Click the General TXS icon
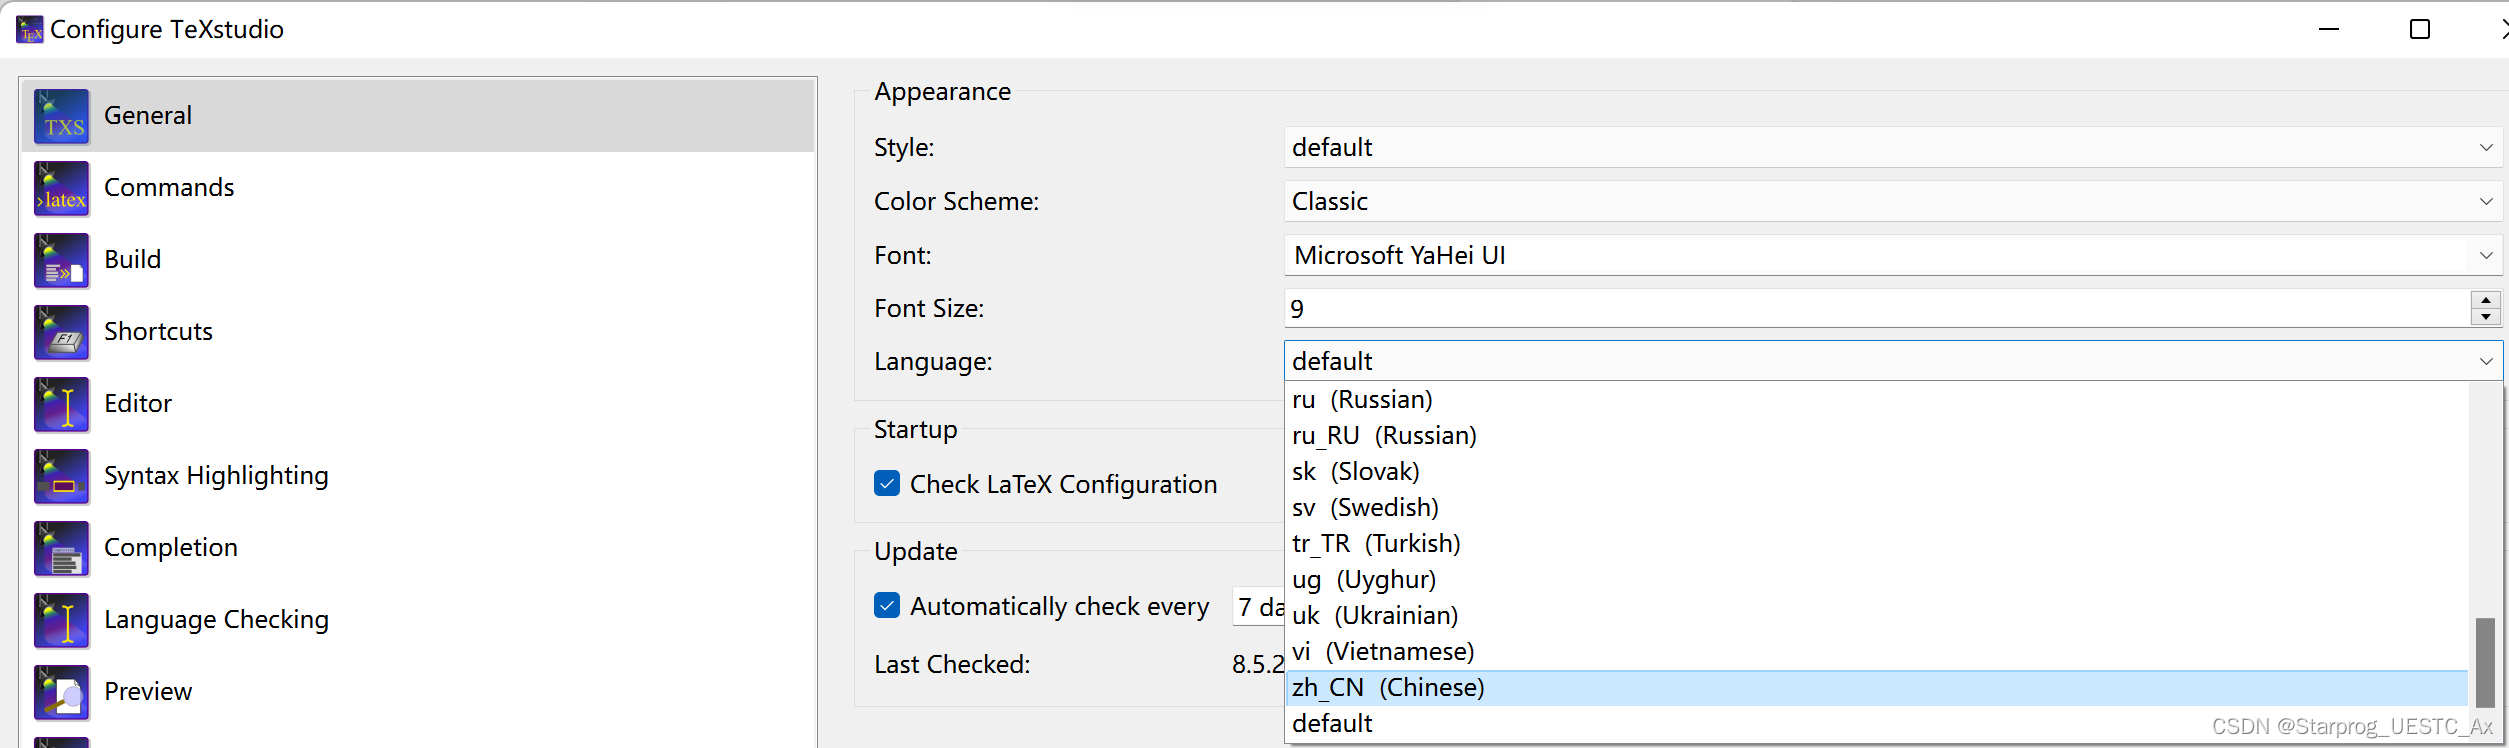The image size is (2509, 748). (62, 117)
